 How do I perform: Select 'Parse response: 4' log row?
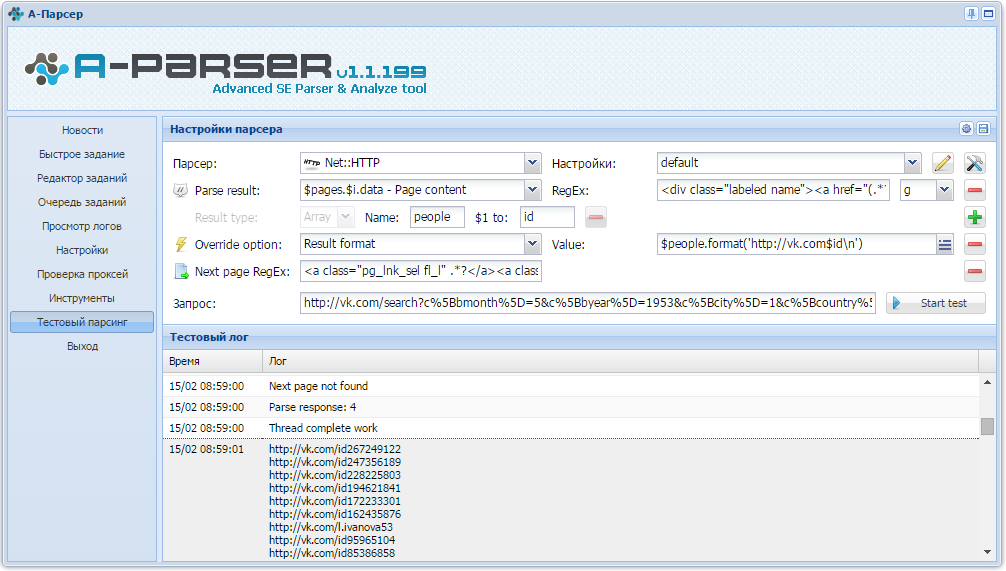pyautogui.click(x=571, y=407)
